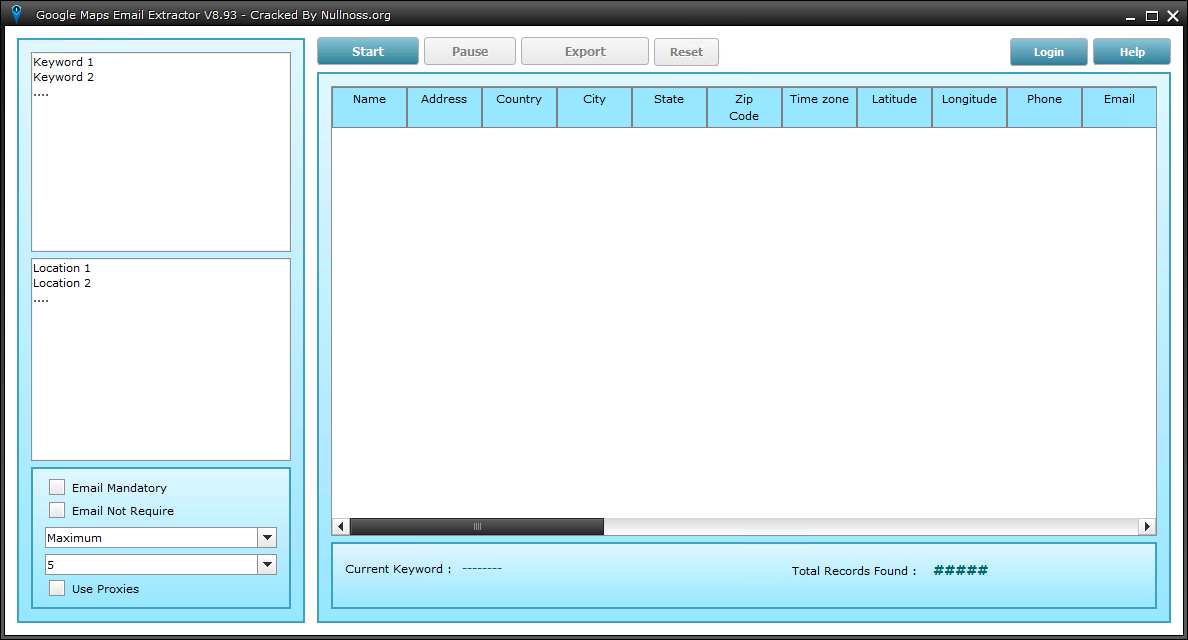The width and height of the screenshot is (1188, 640).
Task: Click the window title text "Google Maps Email Extractor V8.93"
Action: click(136, 15)
